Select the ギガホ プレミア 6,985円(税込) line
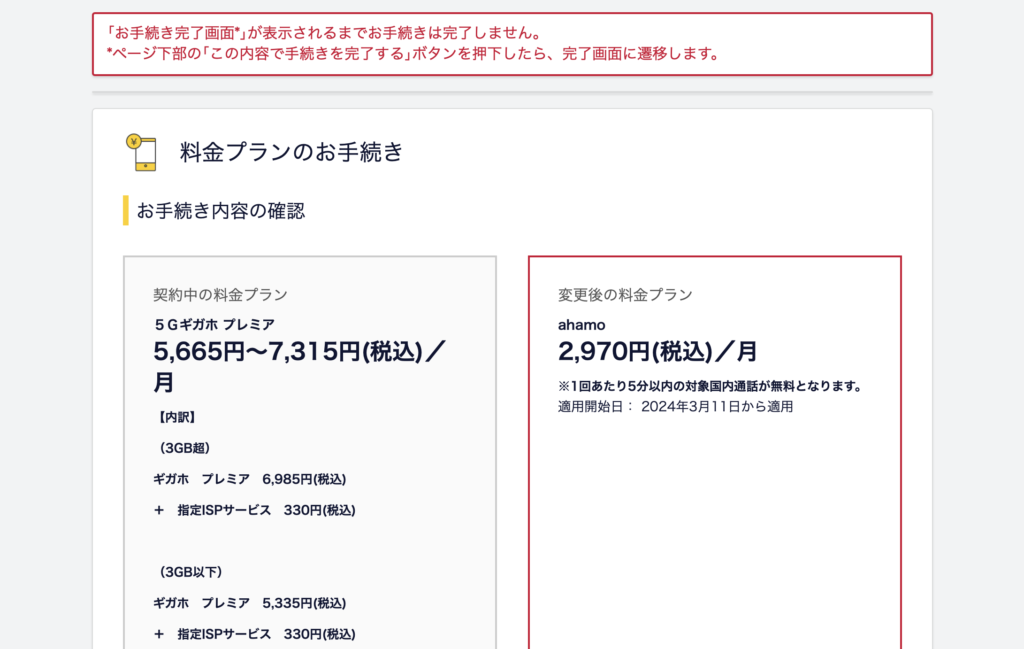1024x649 pixels. 250,479
